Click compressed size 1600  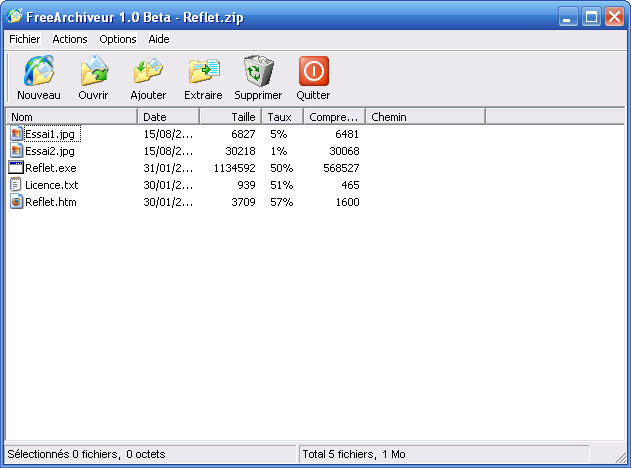coord(347,202)
